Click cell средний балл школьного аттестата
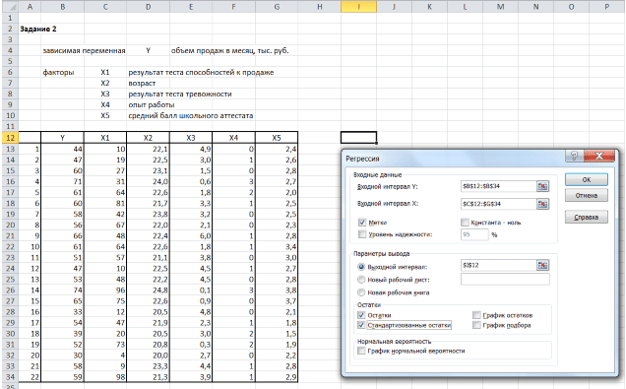 (x=191, y=115)
